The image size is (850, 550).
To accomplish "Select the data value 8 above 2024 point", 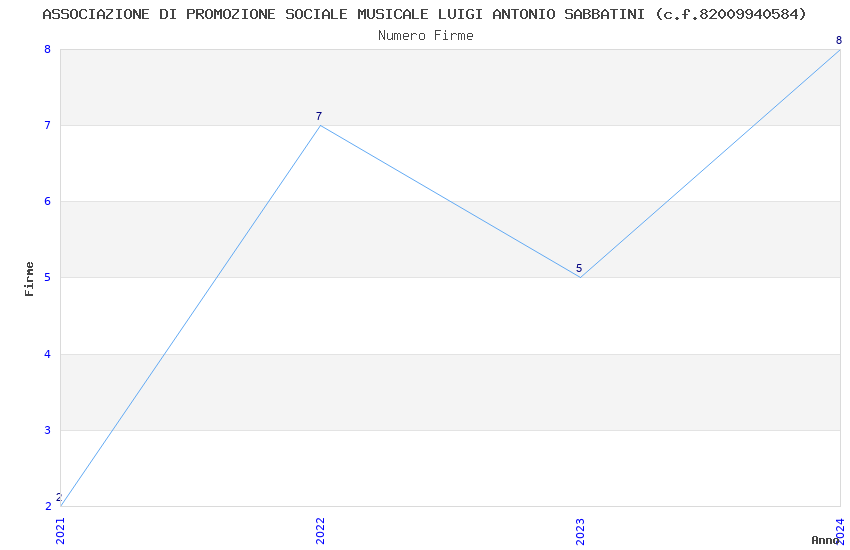I will (839, 40).
